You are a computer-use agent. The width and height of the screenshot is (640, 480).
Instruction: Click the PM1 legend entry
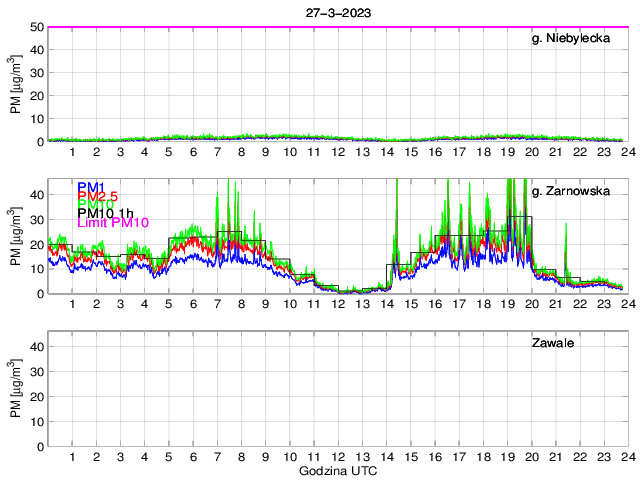coord(89,187)
